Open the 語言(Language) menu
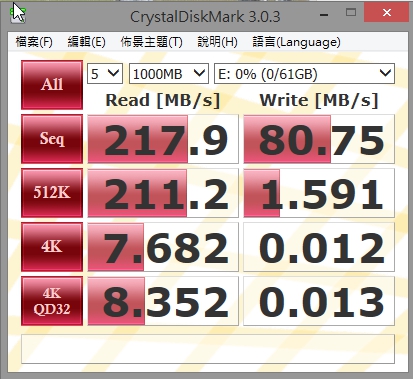This screenshot has height=379, width=413. coord(296,42)
